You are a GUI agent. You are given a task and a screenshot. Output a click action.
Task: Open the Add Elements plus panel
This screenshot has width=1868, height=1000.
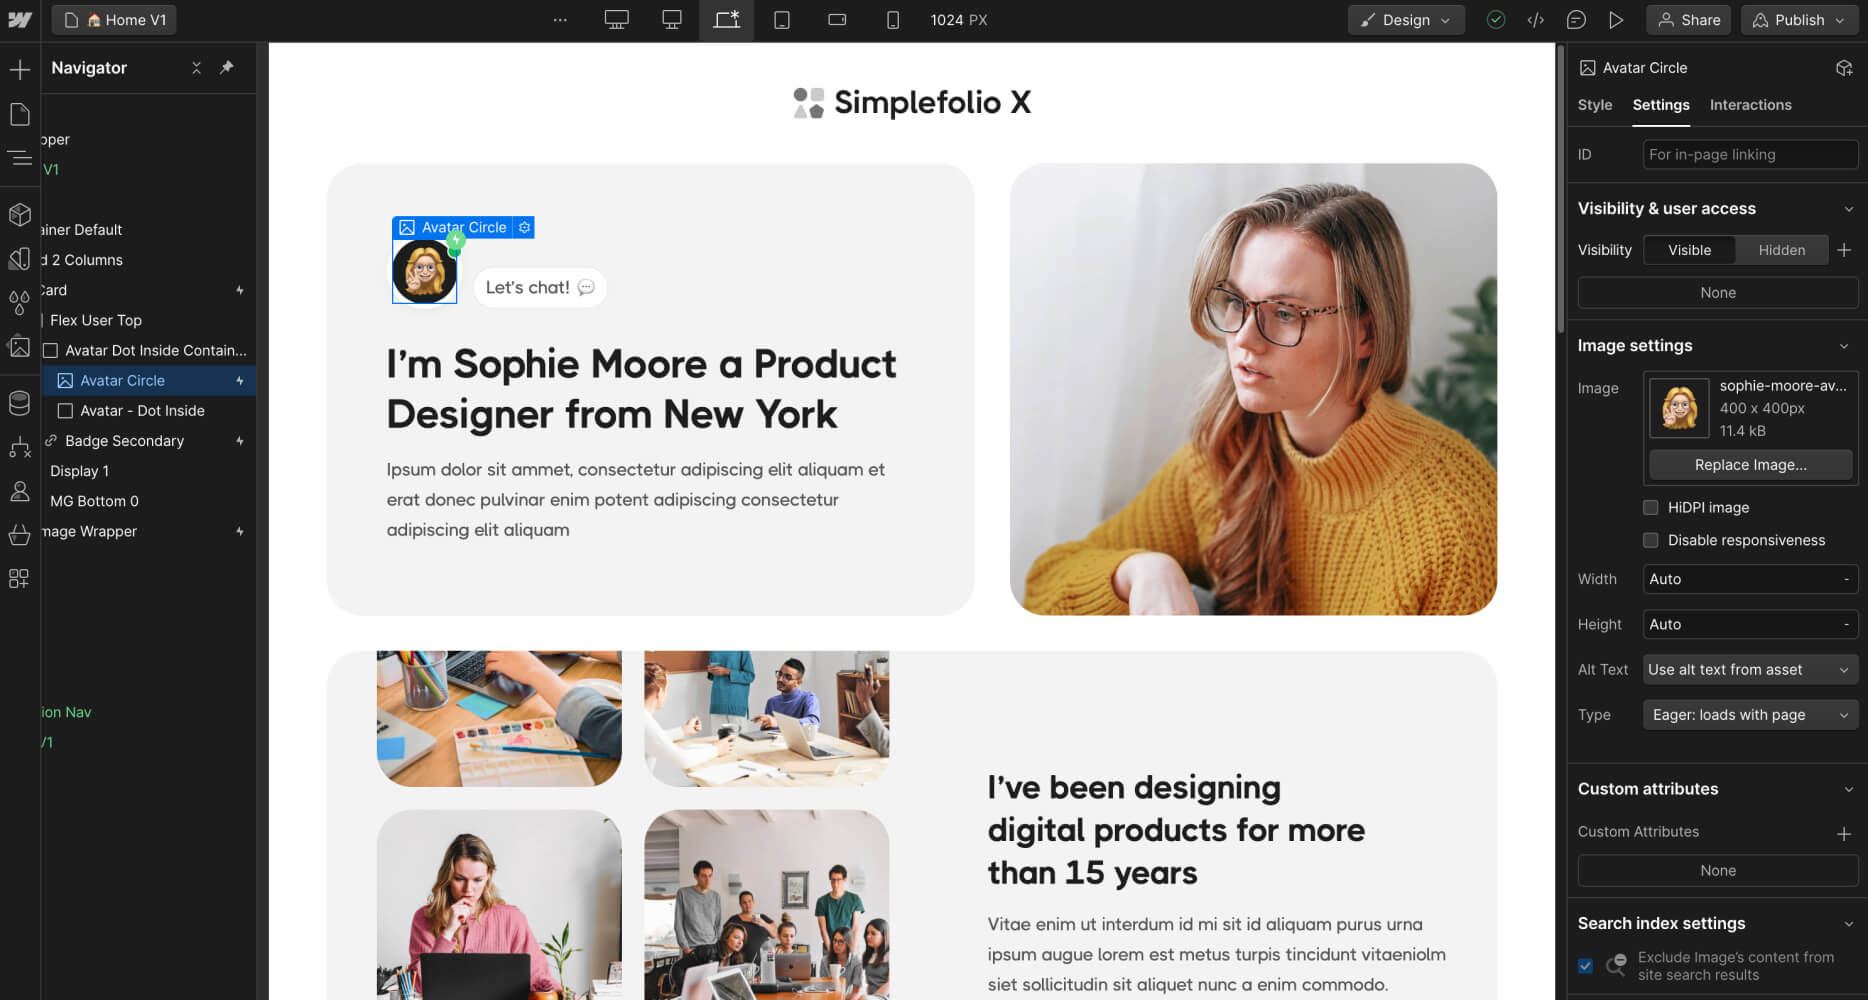click(19, 69)
